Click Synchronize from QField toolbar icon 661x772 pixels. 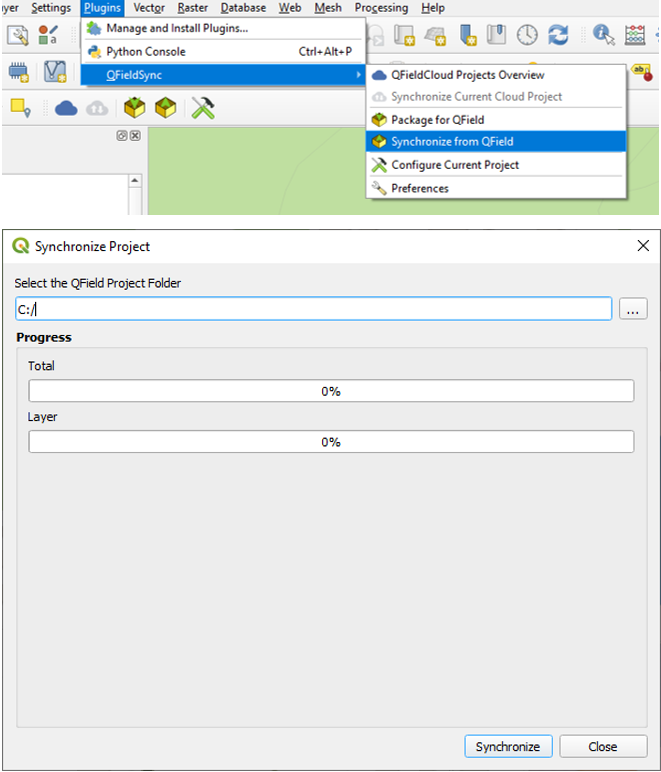pos(165,107)
